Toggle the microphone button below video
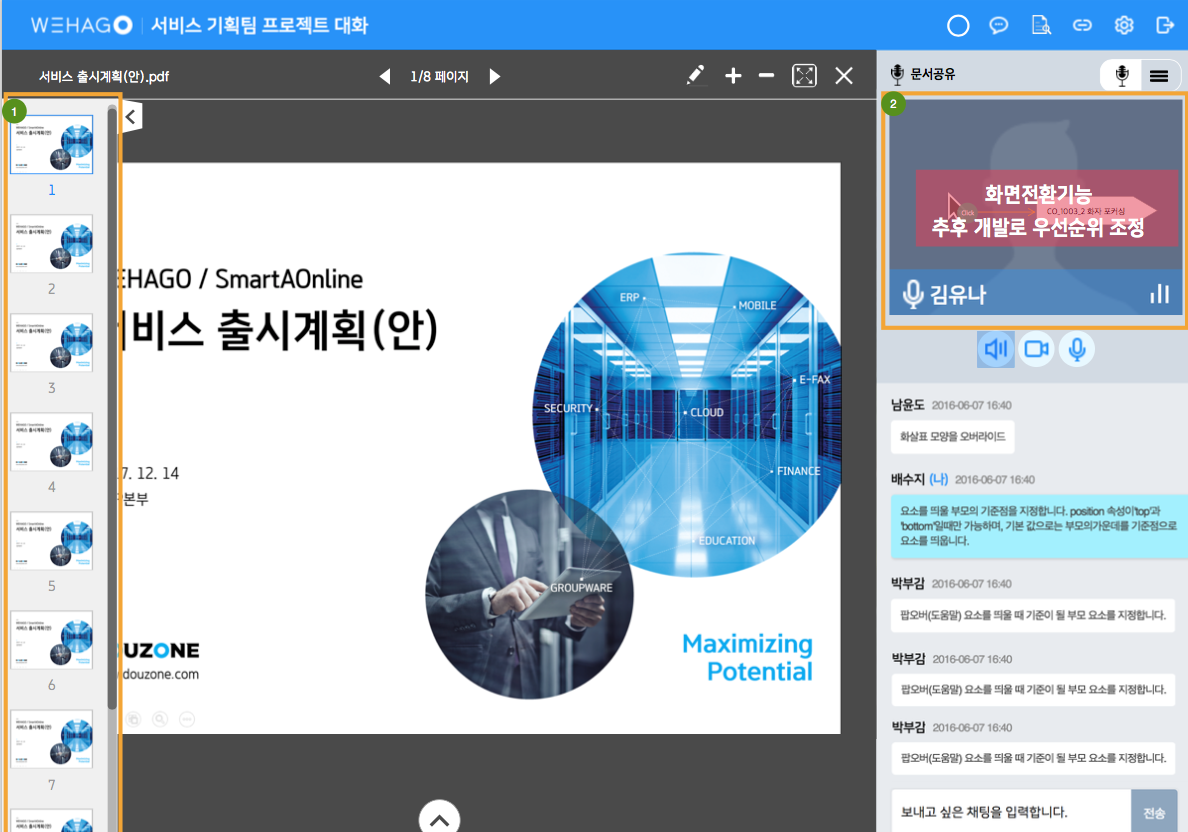The width and height of the screenshot is (1188, 832). (1077, 349)
